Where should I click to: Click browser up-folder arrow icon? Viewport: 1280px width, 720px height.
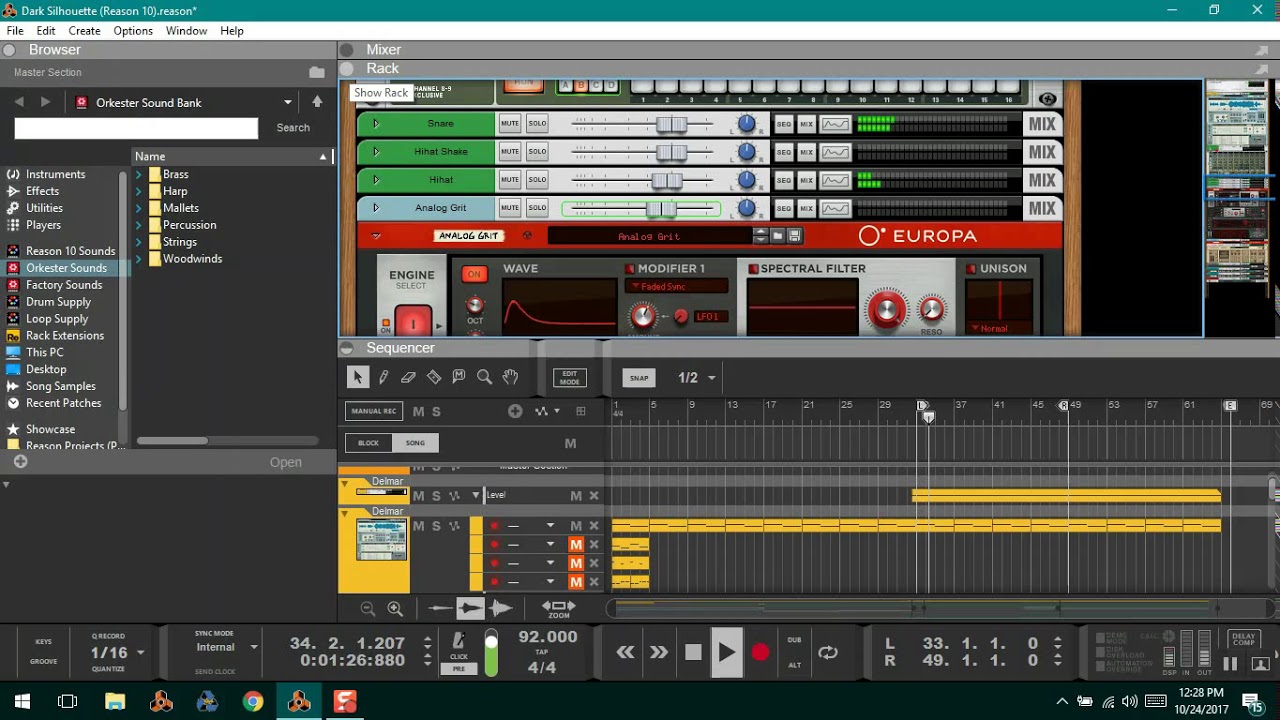pyautogui.click(x=317, y=102)
